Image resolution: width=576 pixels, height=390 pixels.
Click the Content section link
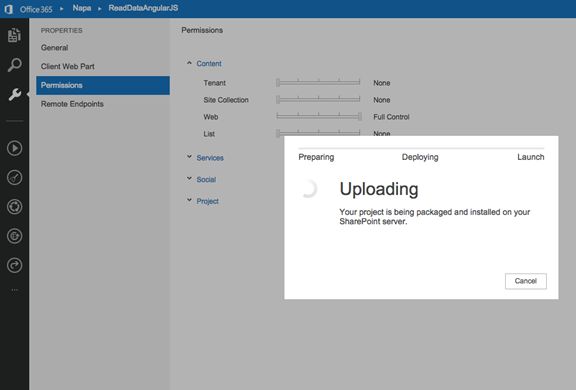209,64
